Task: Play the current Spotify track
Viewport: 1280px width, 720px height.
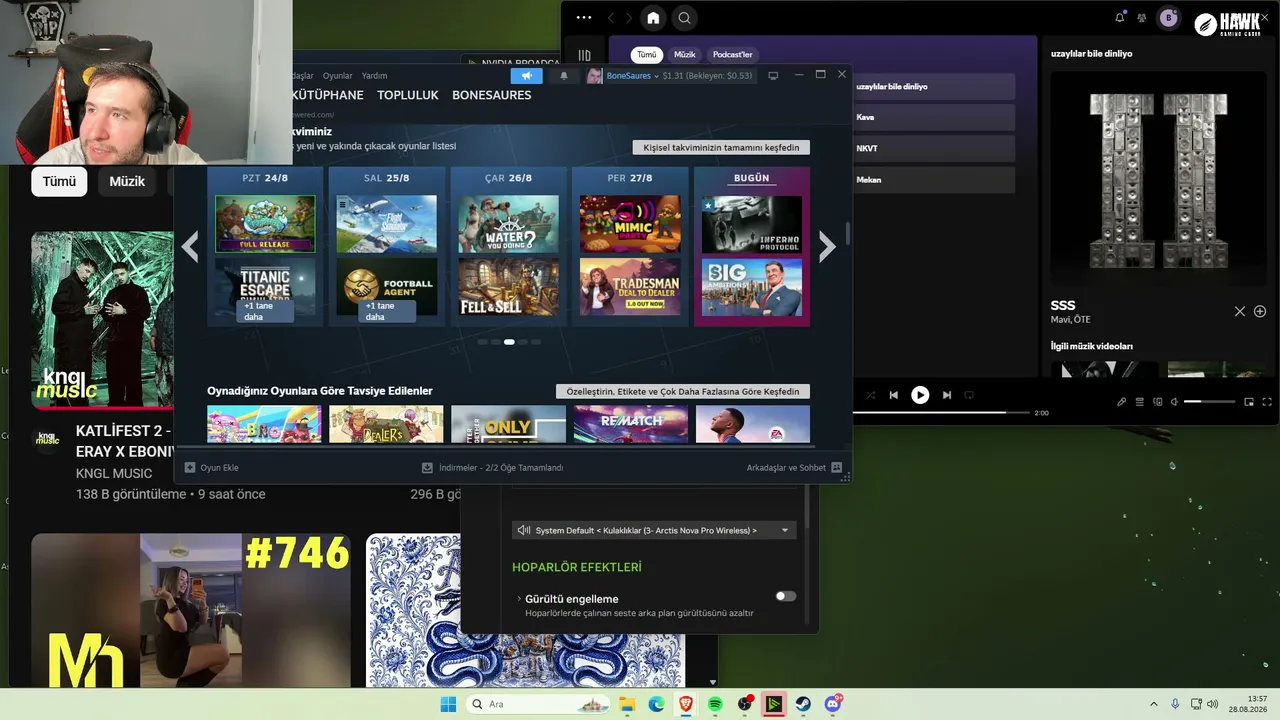Action: click(x=920, y=395)
